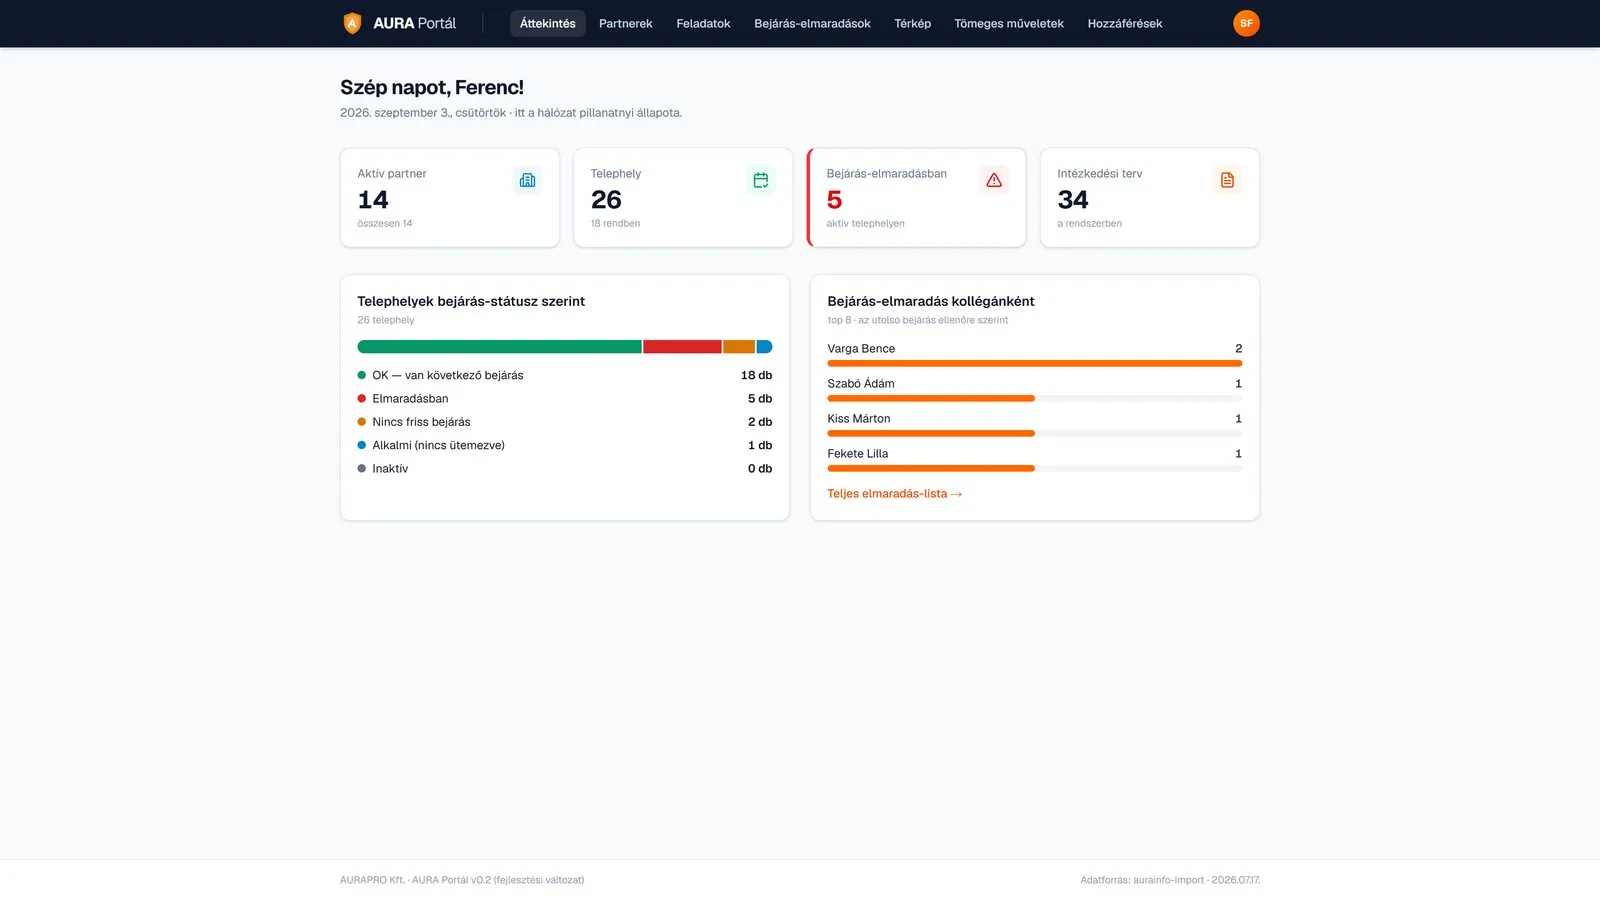Click the 'aktív telephelyen' caption
Viewport: 1600px width, 900px height.
click(865, 224)
